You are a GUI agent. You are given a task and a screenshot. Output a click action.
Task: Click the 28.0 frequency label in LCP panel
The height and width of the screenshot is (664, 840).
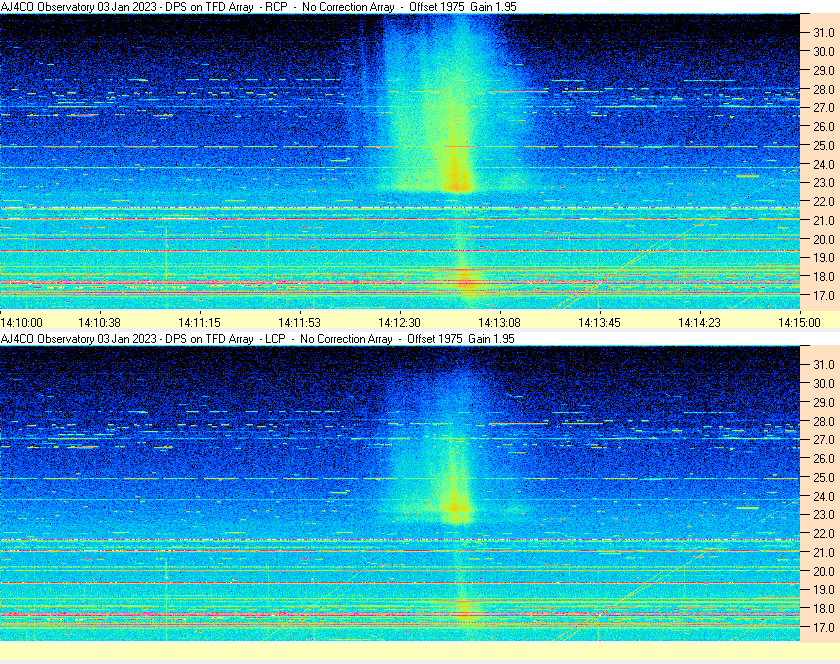coord(824,421)
